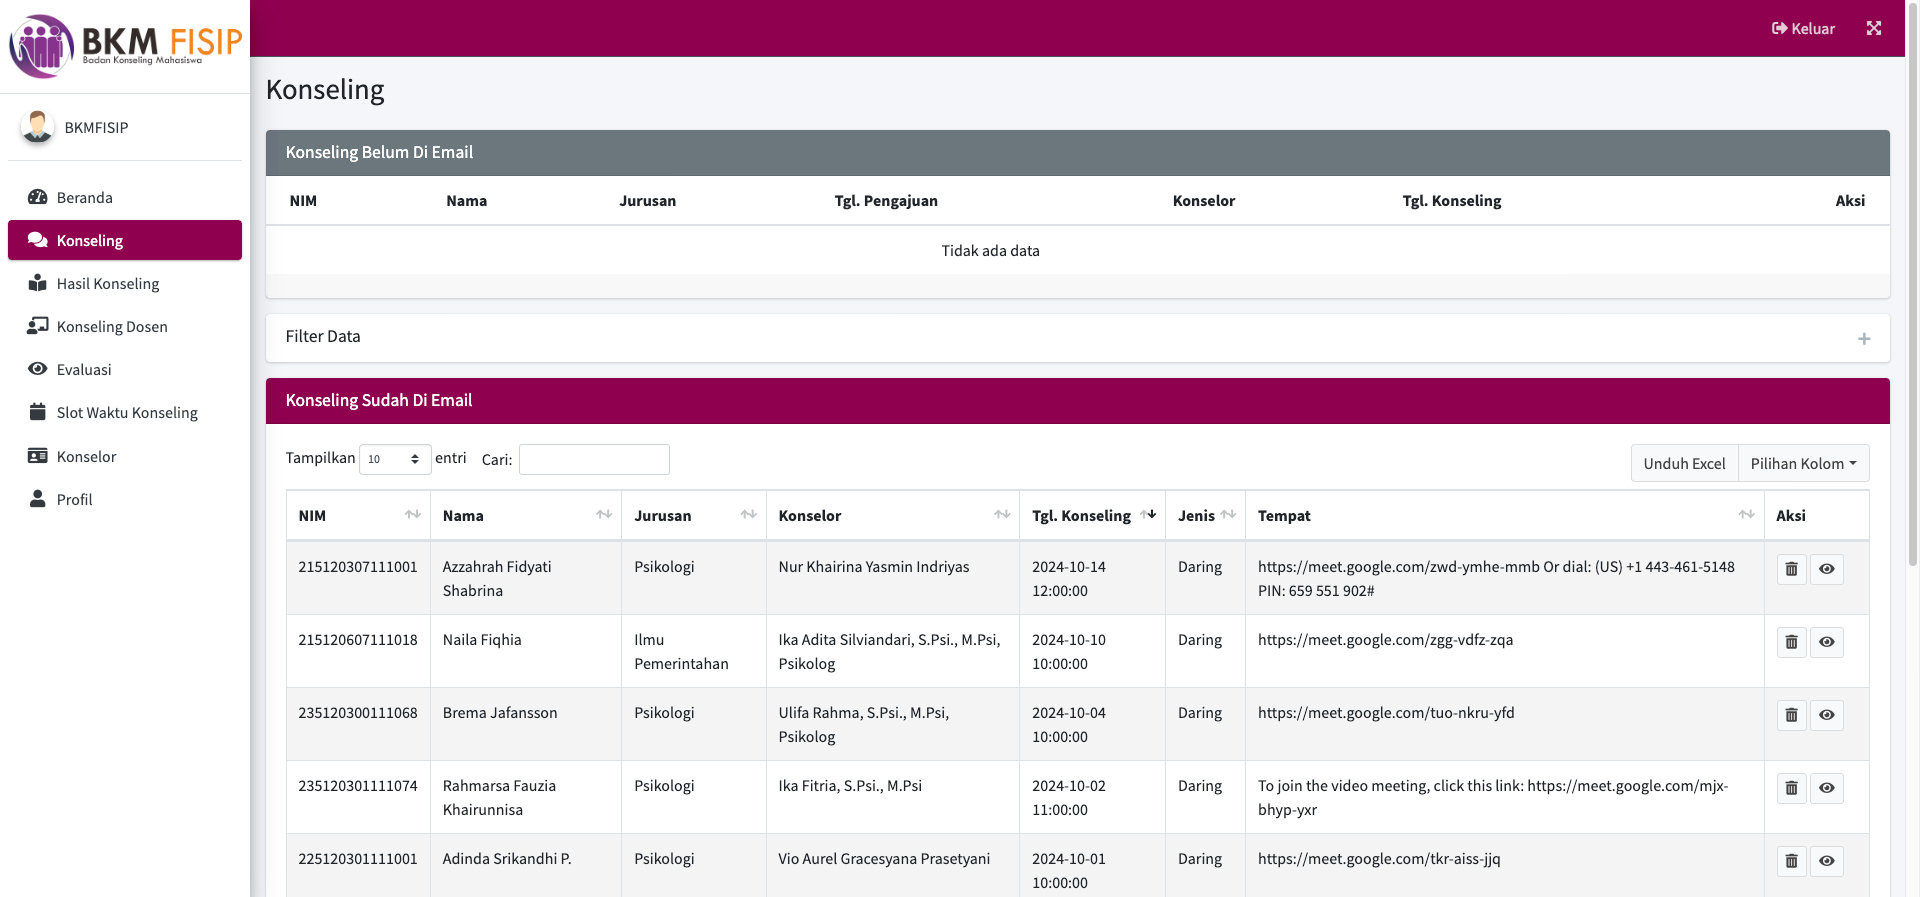Click the Cari search input field

pos(594,459)
